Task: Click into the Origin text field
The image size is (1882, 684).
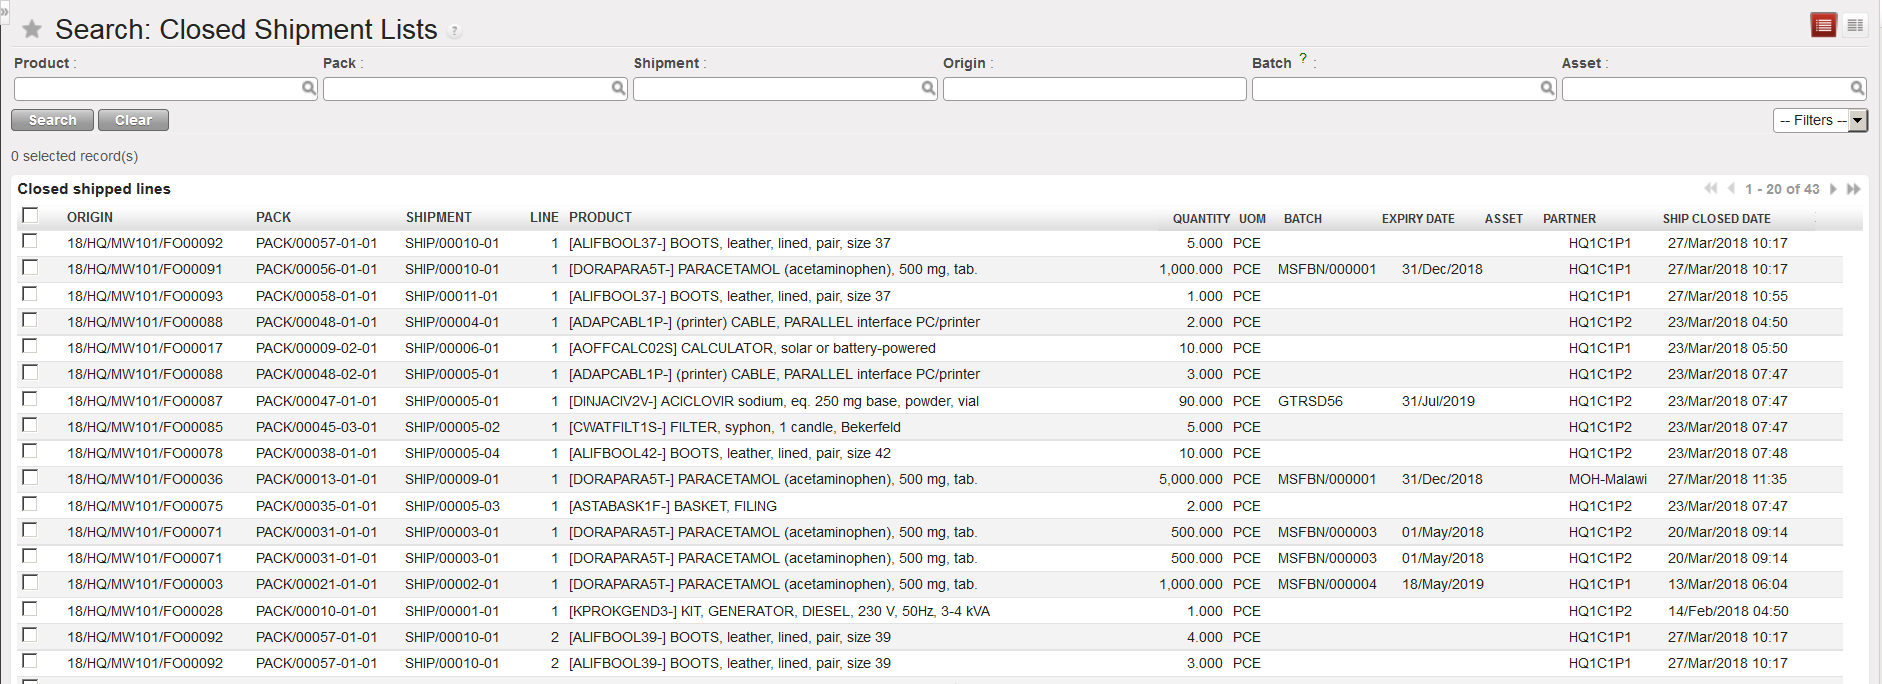Action: tap(1093, 89)
